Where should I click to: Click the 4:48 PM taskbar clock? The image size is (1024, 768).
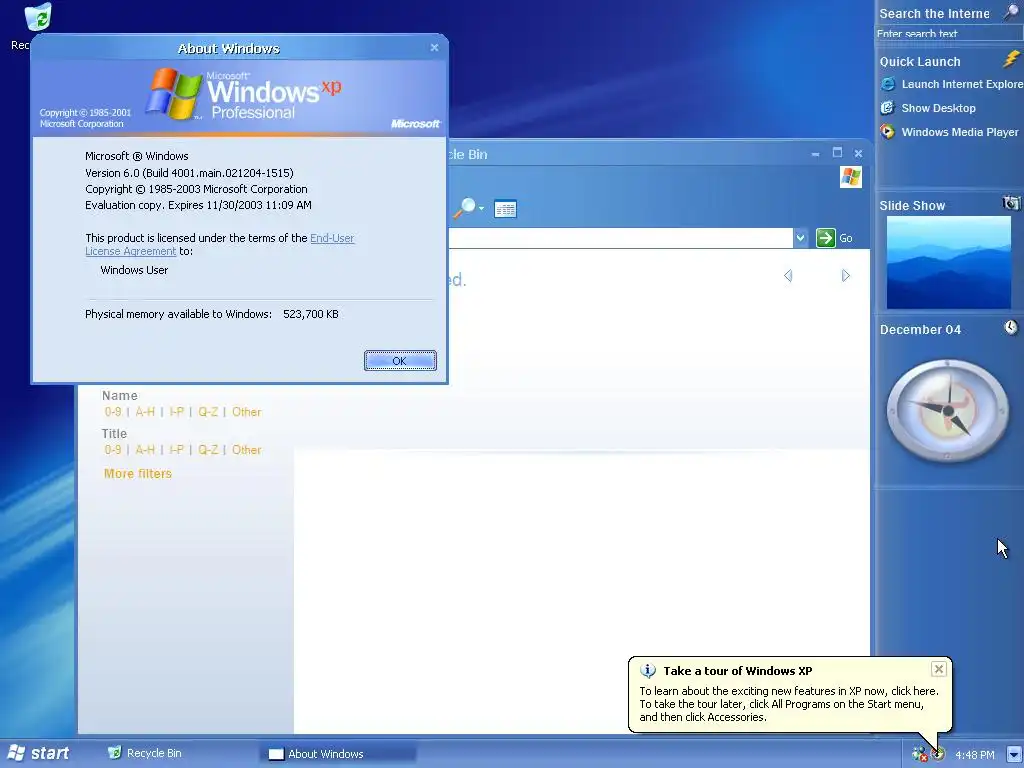point(974,755)
